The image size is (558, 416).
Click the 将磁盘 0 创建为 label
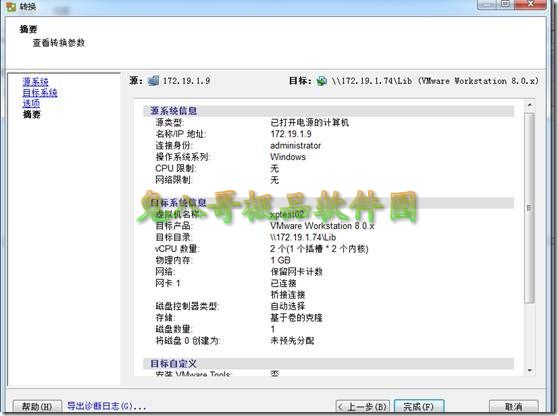coord(188,341)
